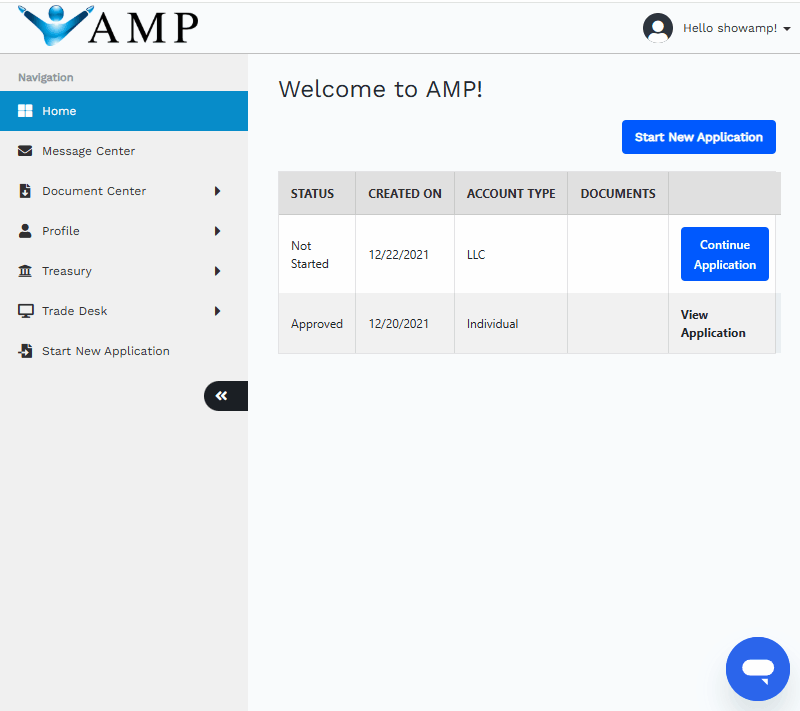The height and width of the screenshot is (711, 800).
Task: Click the Trade Desk monitor icon
Action: click(26, 311)
